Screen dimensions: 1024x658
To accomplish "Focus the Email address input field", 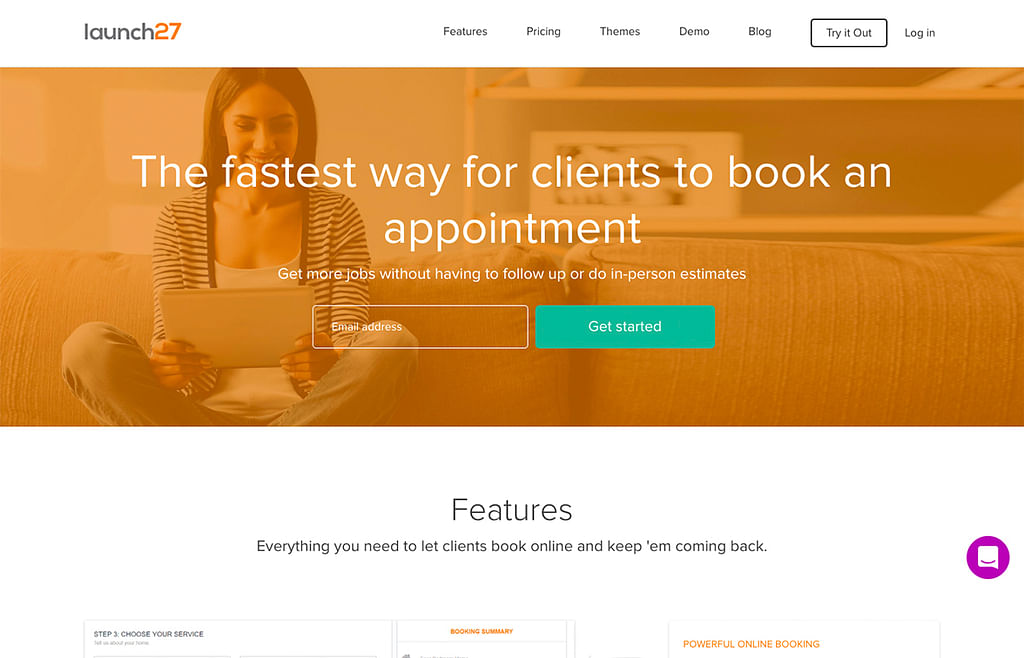I will pyautogui.click(x=420, y=326).
